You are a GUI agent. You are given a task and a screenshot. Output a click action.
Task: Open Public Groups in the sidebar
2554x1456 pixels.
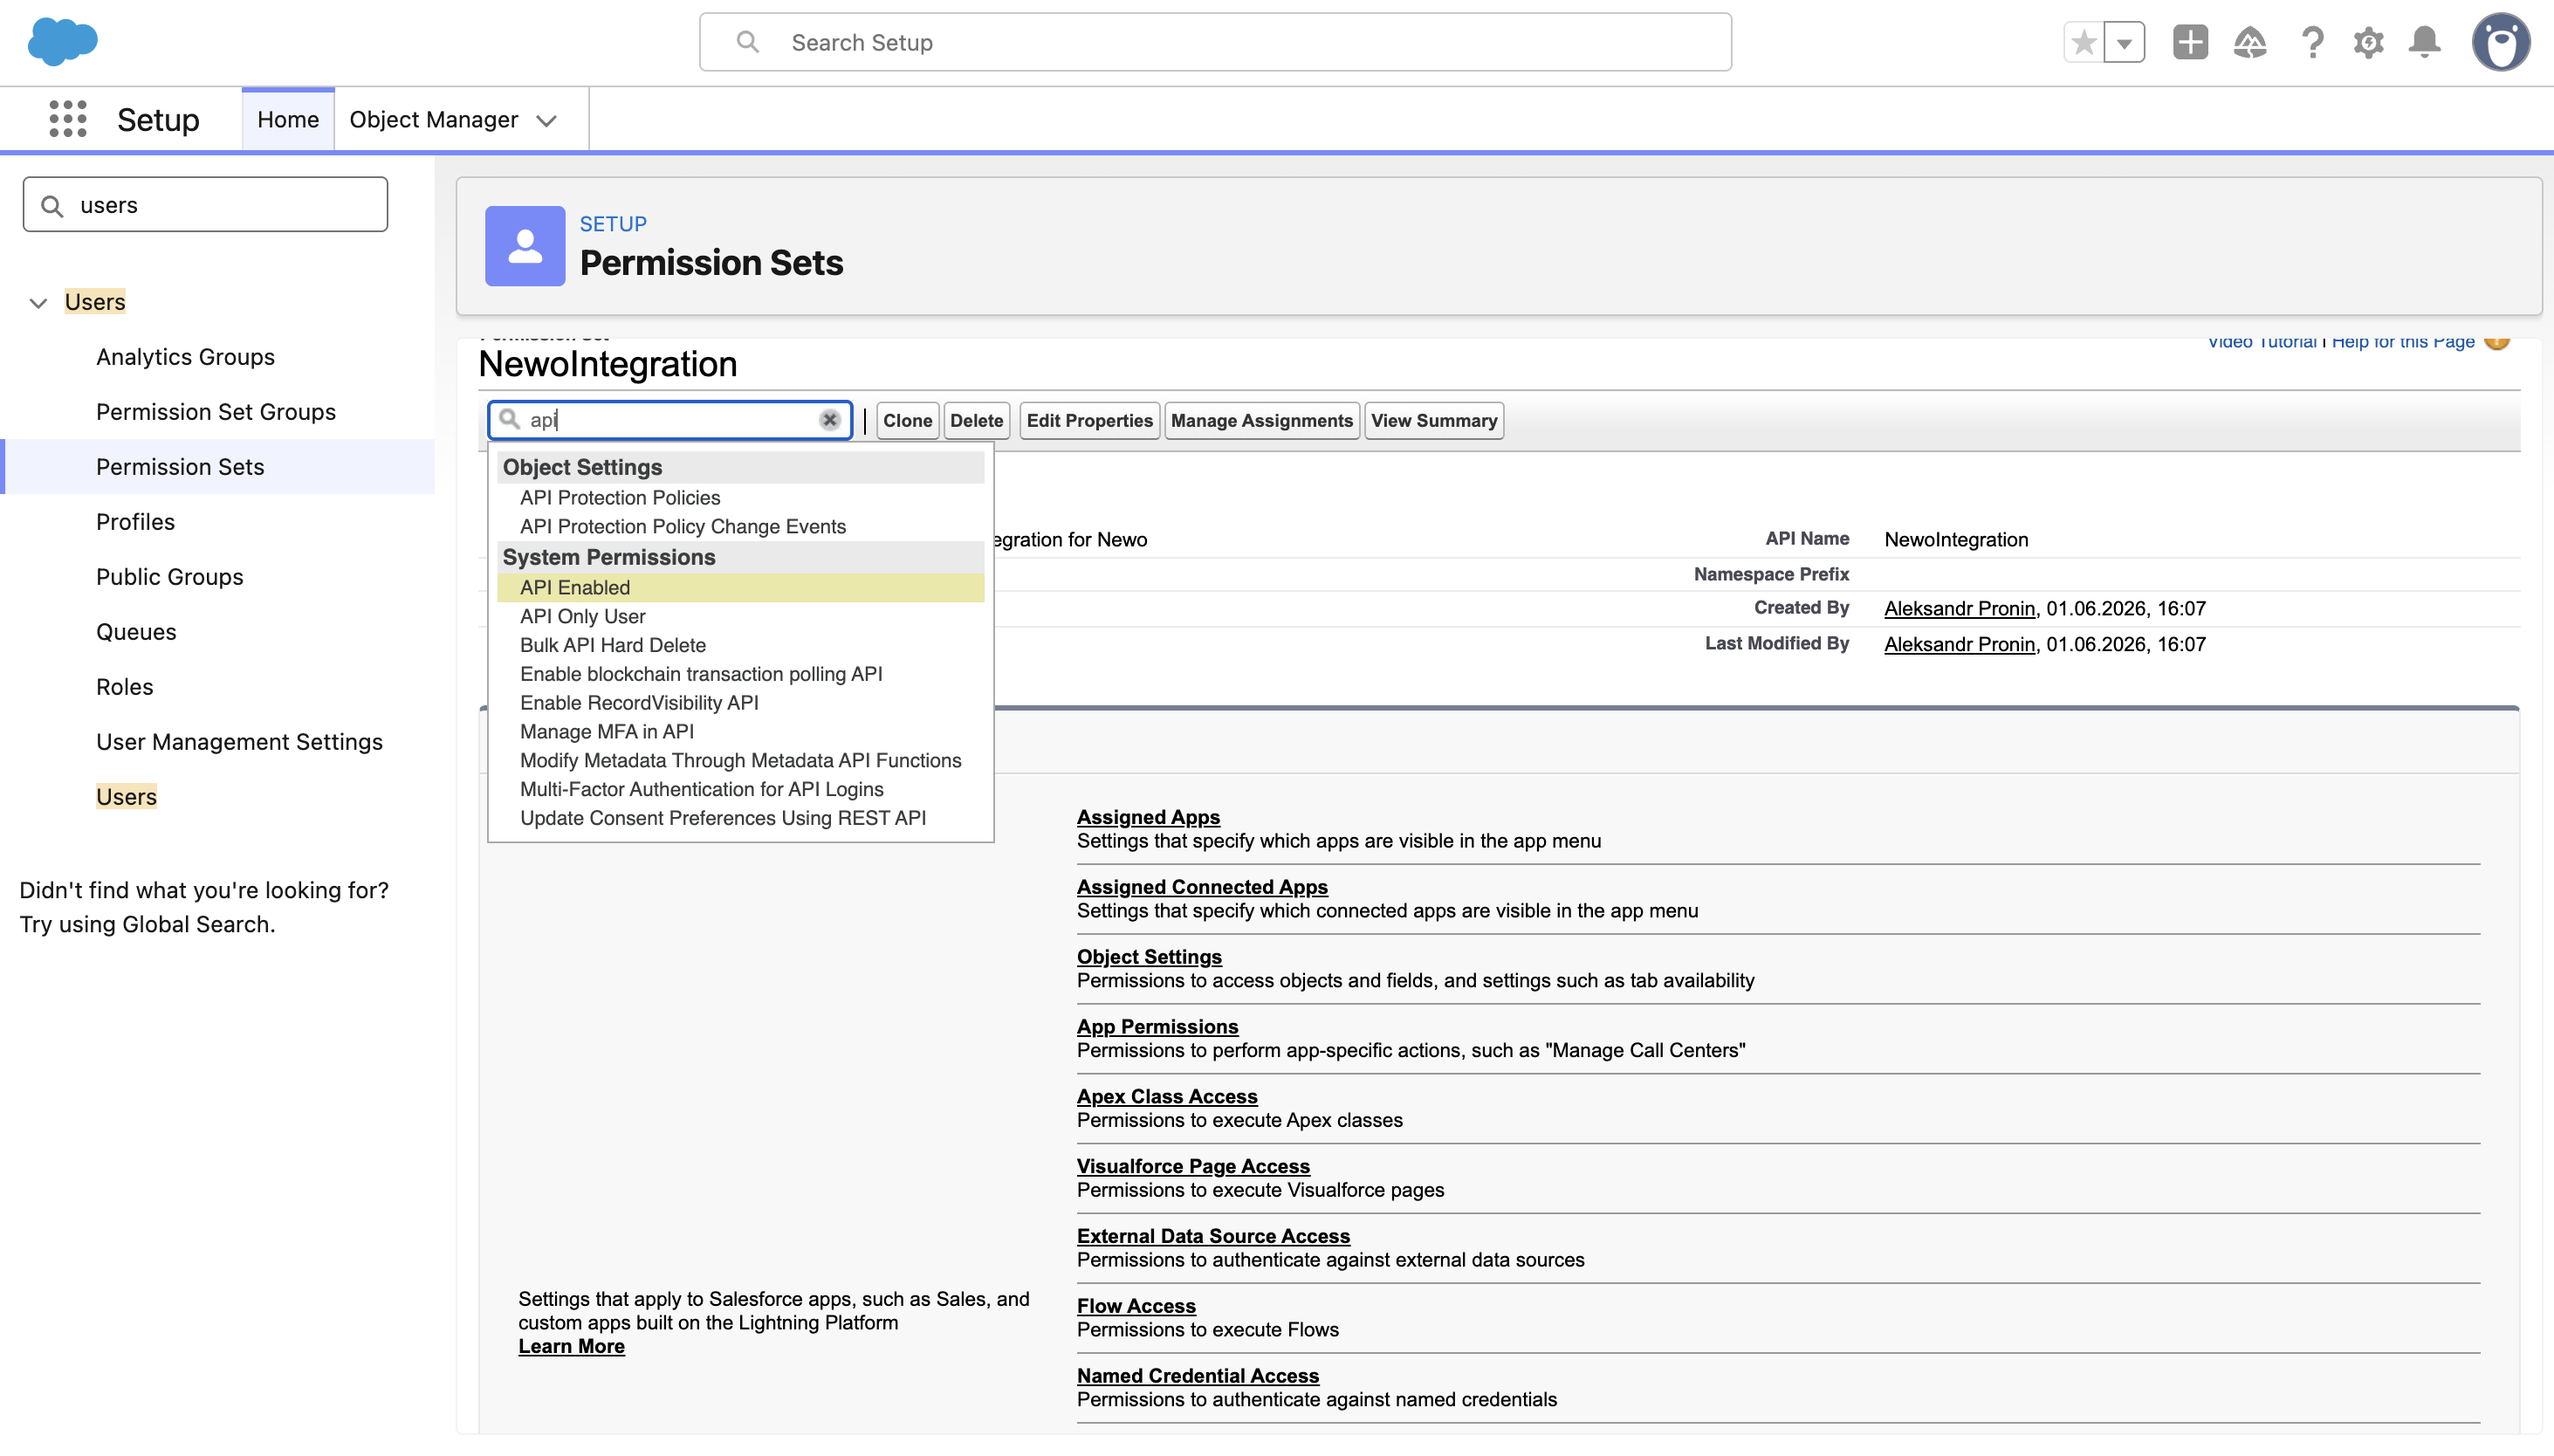pos(170,577)
